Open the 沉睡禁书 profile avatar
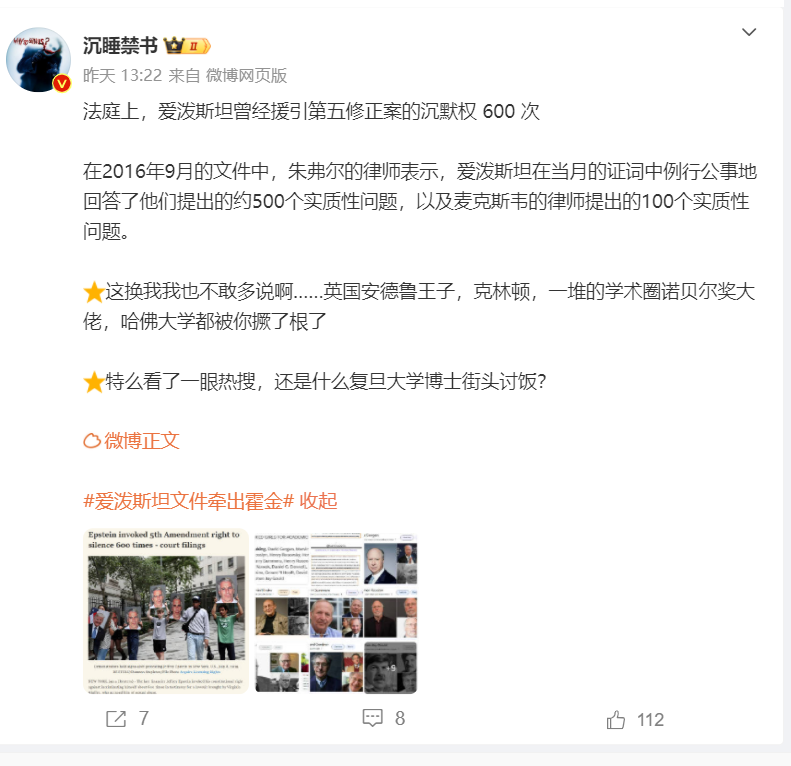The image size is (791, 766). click(x=38, y=60)
